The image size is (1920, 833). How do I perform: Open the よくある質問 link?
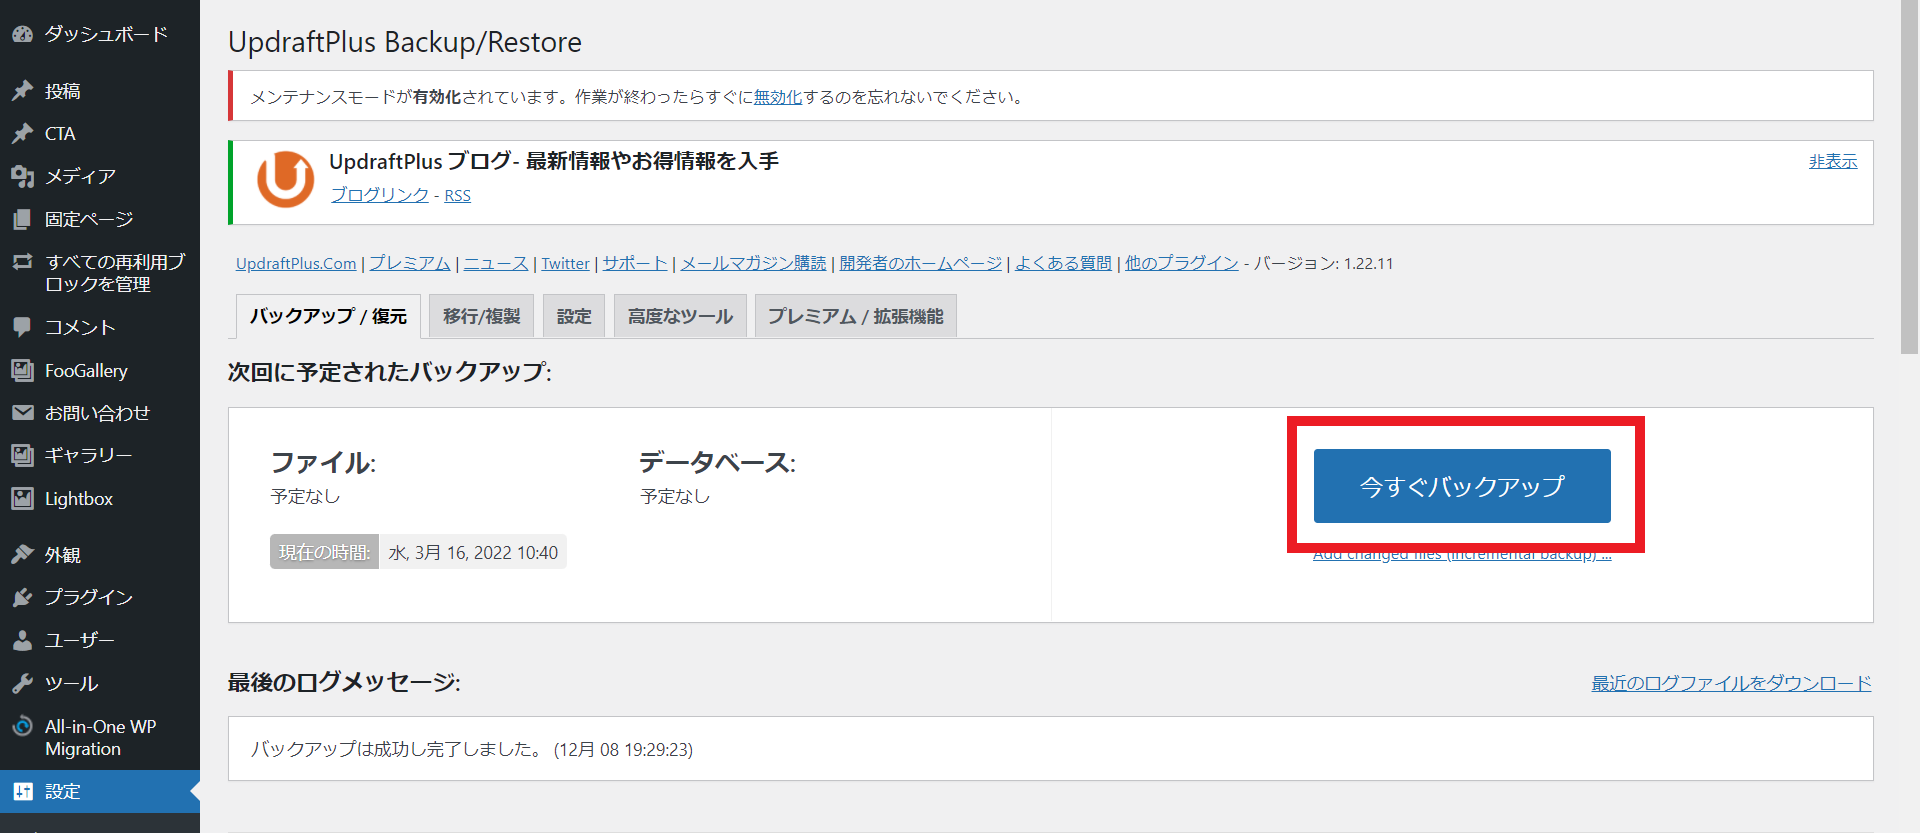1064,263
